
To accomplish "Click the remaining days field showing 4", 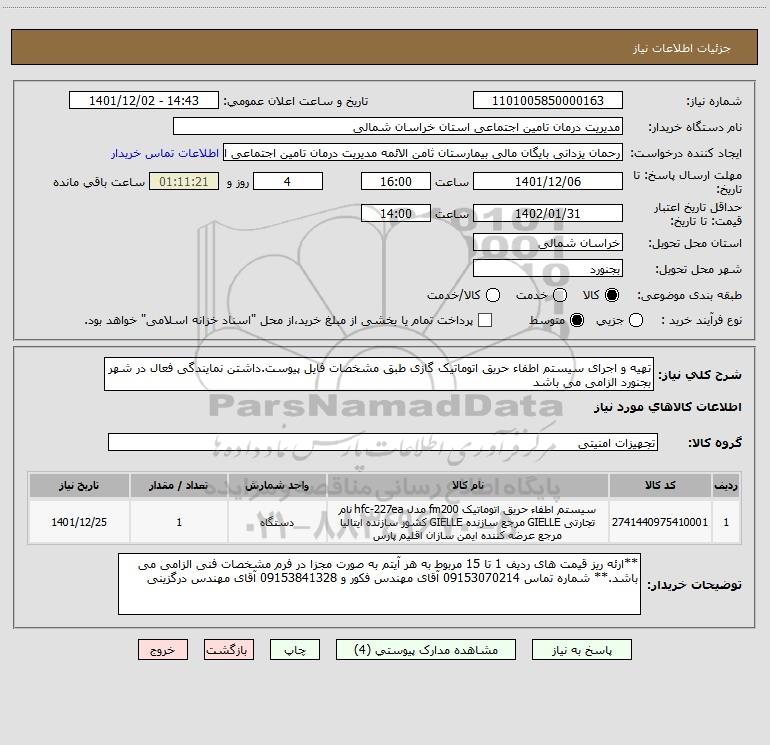I will 288,181.
